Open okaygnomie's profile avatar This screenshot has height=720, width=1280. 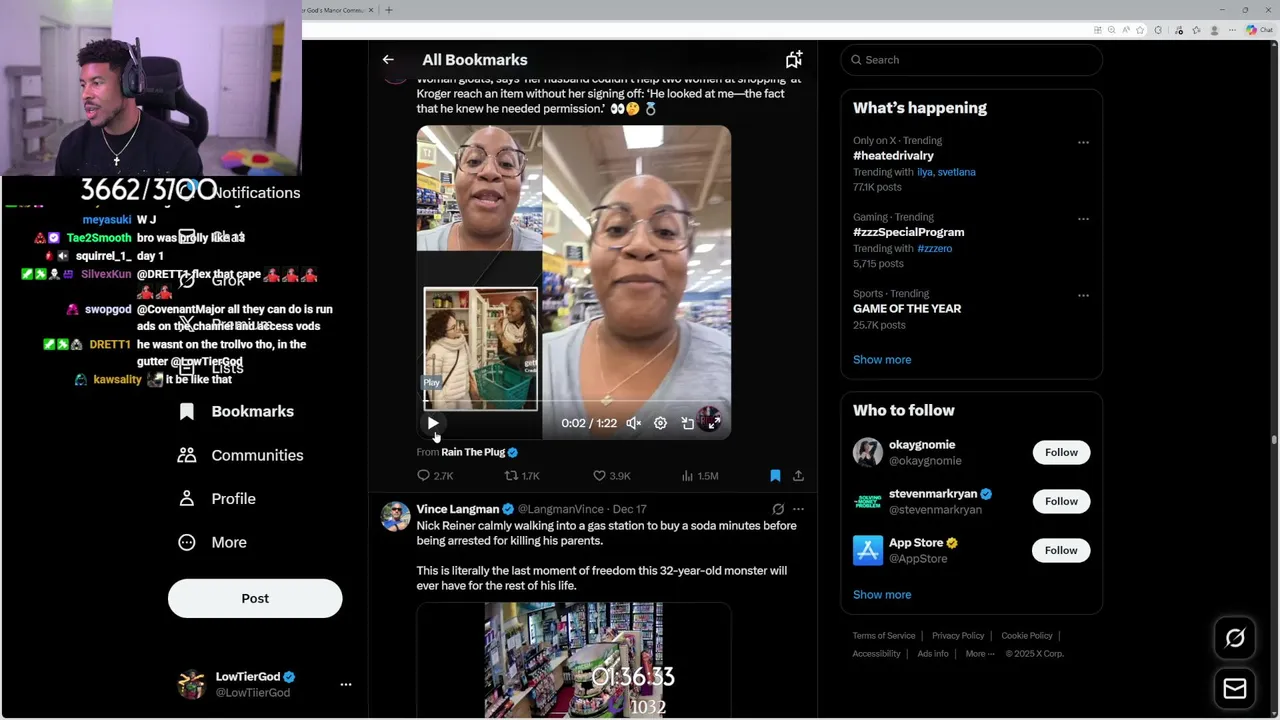(868, 452)
